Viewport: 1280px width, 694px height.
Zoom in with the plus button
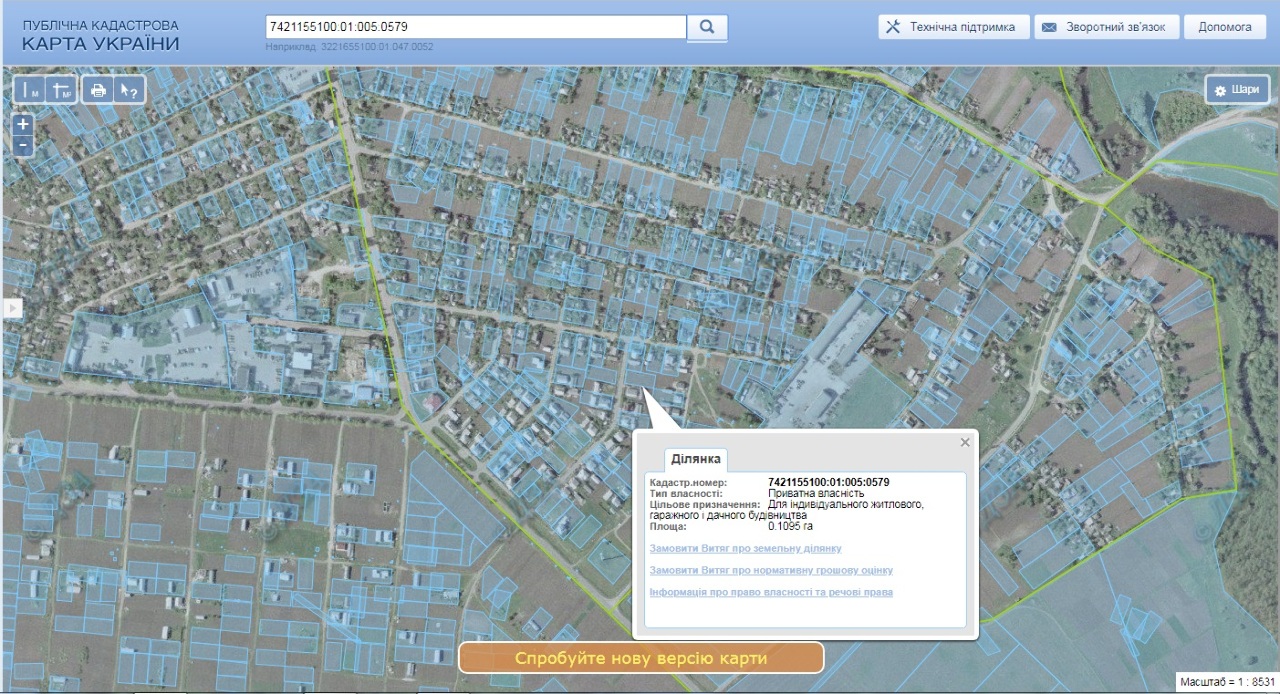click(23, 125)
